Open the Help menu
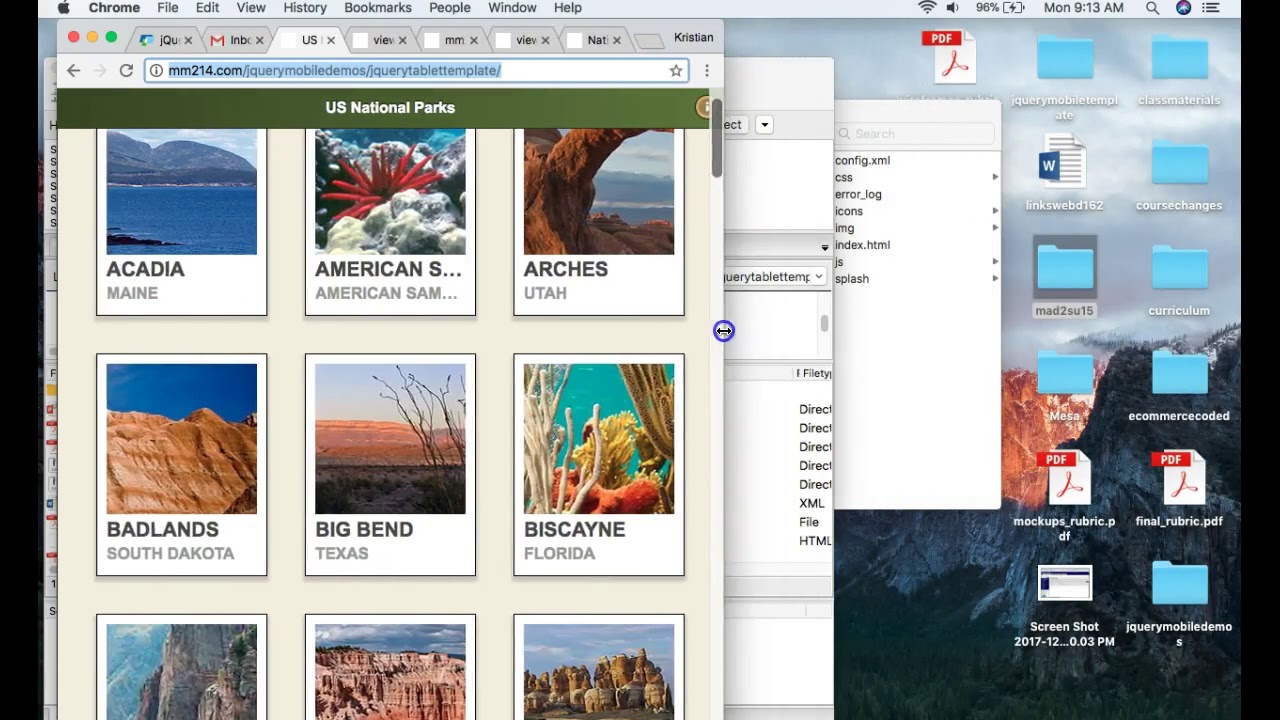1280x720 pixels. (567, 8)
